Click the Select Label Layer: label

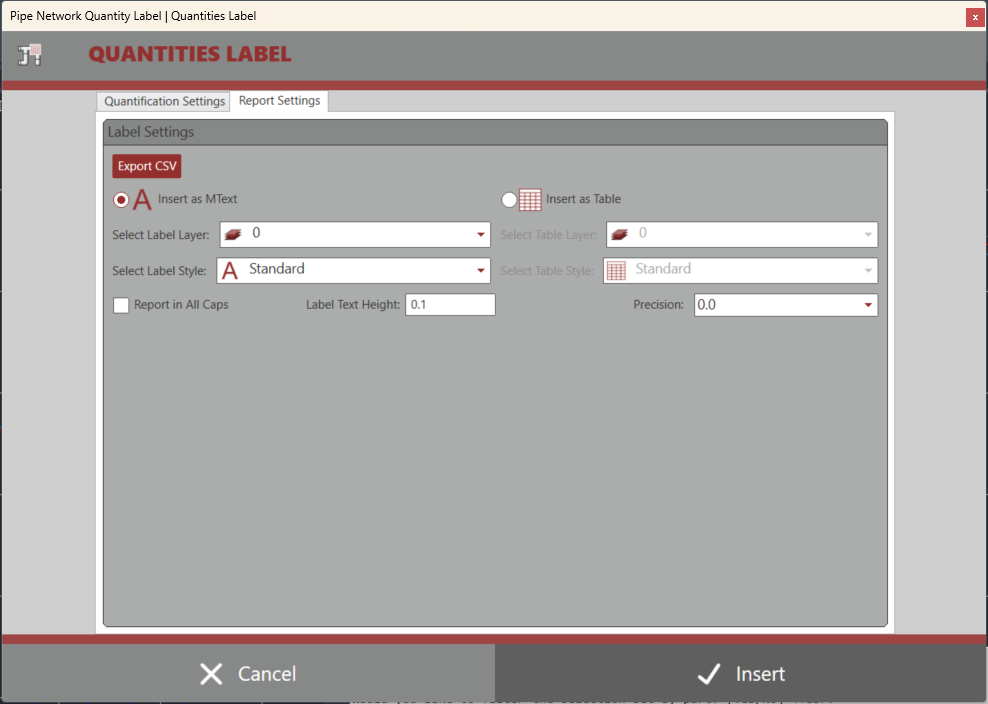161,235
